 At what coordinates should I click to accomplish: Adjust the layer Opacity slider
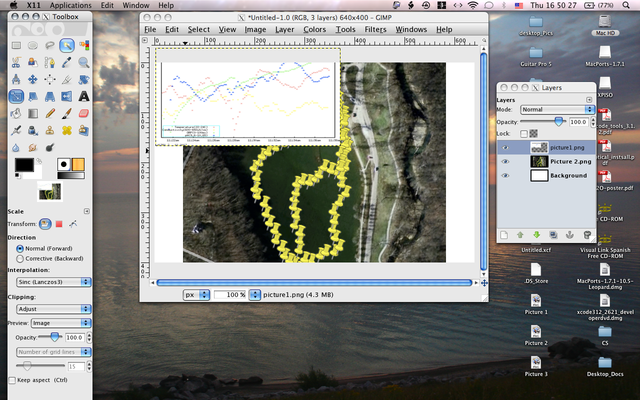click(x=542, y=122)
